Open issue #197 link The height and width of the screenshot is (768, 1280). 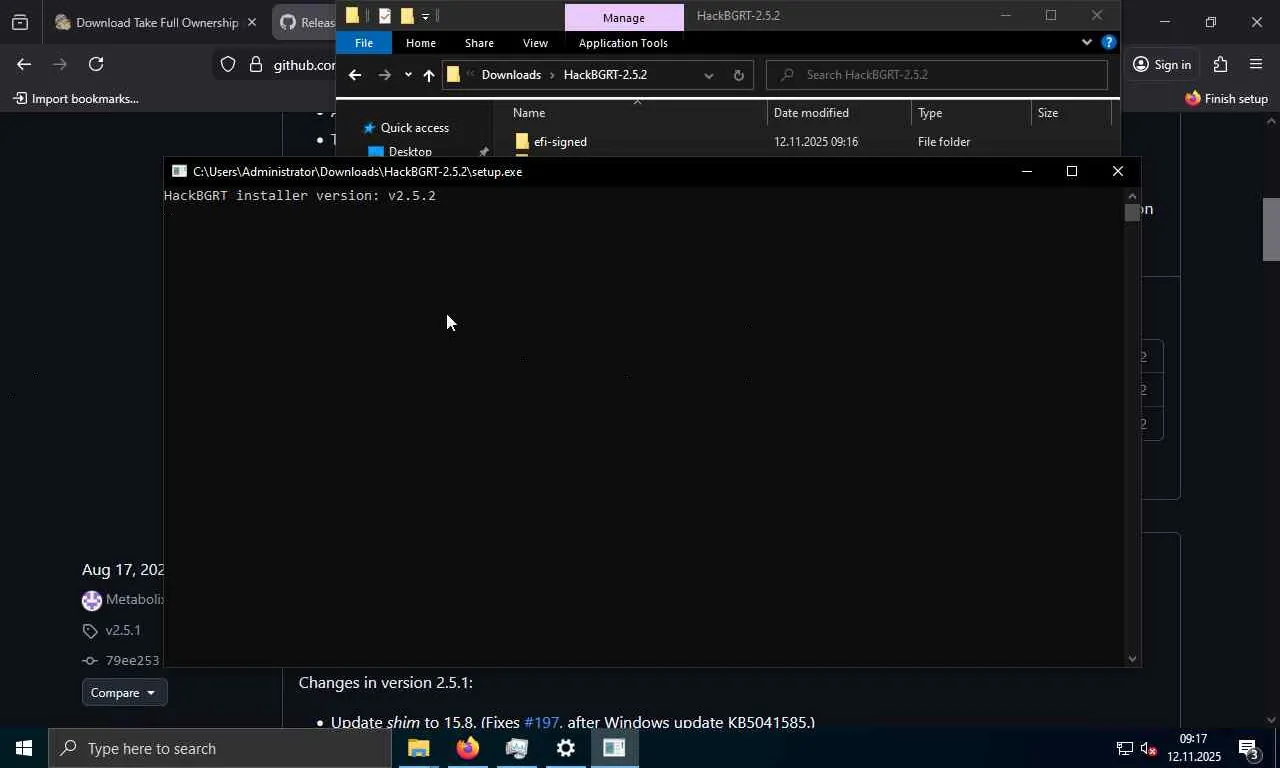coord(541,722)
